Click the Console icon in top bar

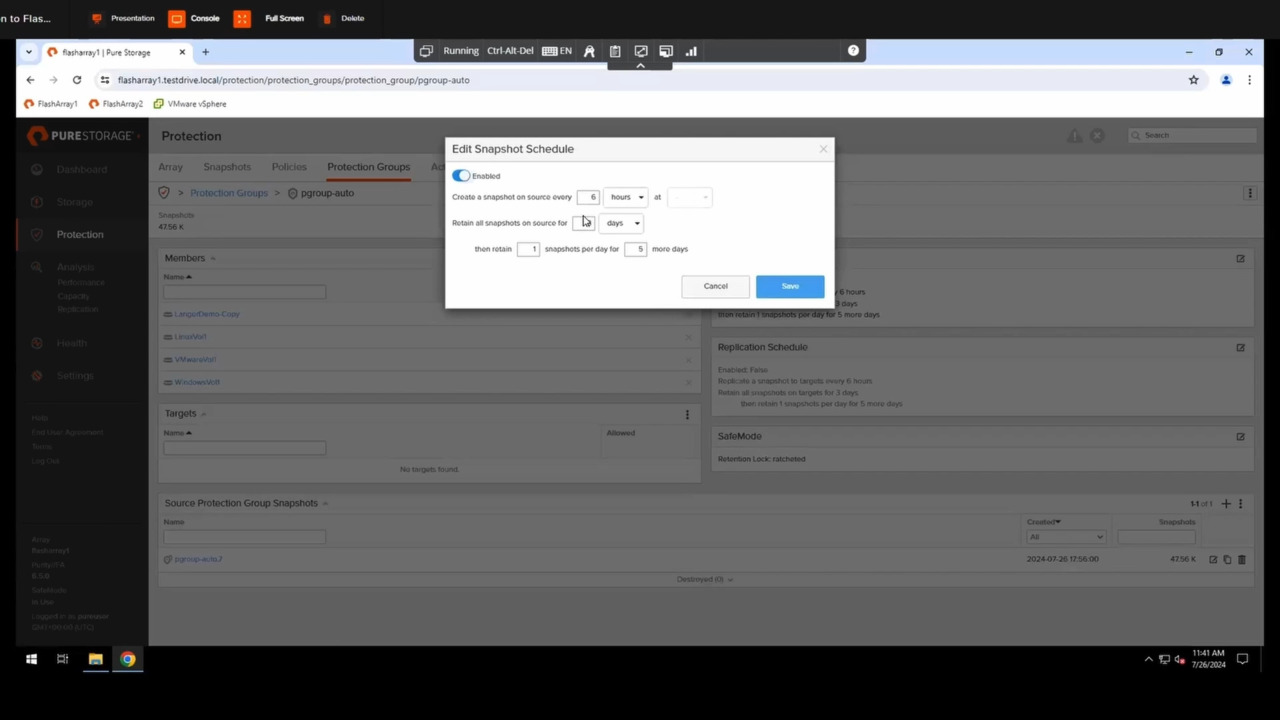[x=177, y=18]
